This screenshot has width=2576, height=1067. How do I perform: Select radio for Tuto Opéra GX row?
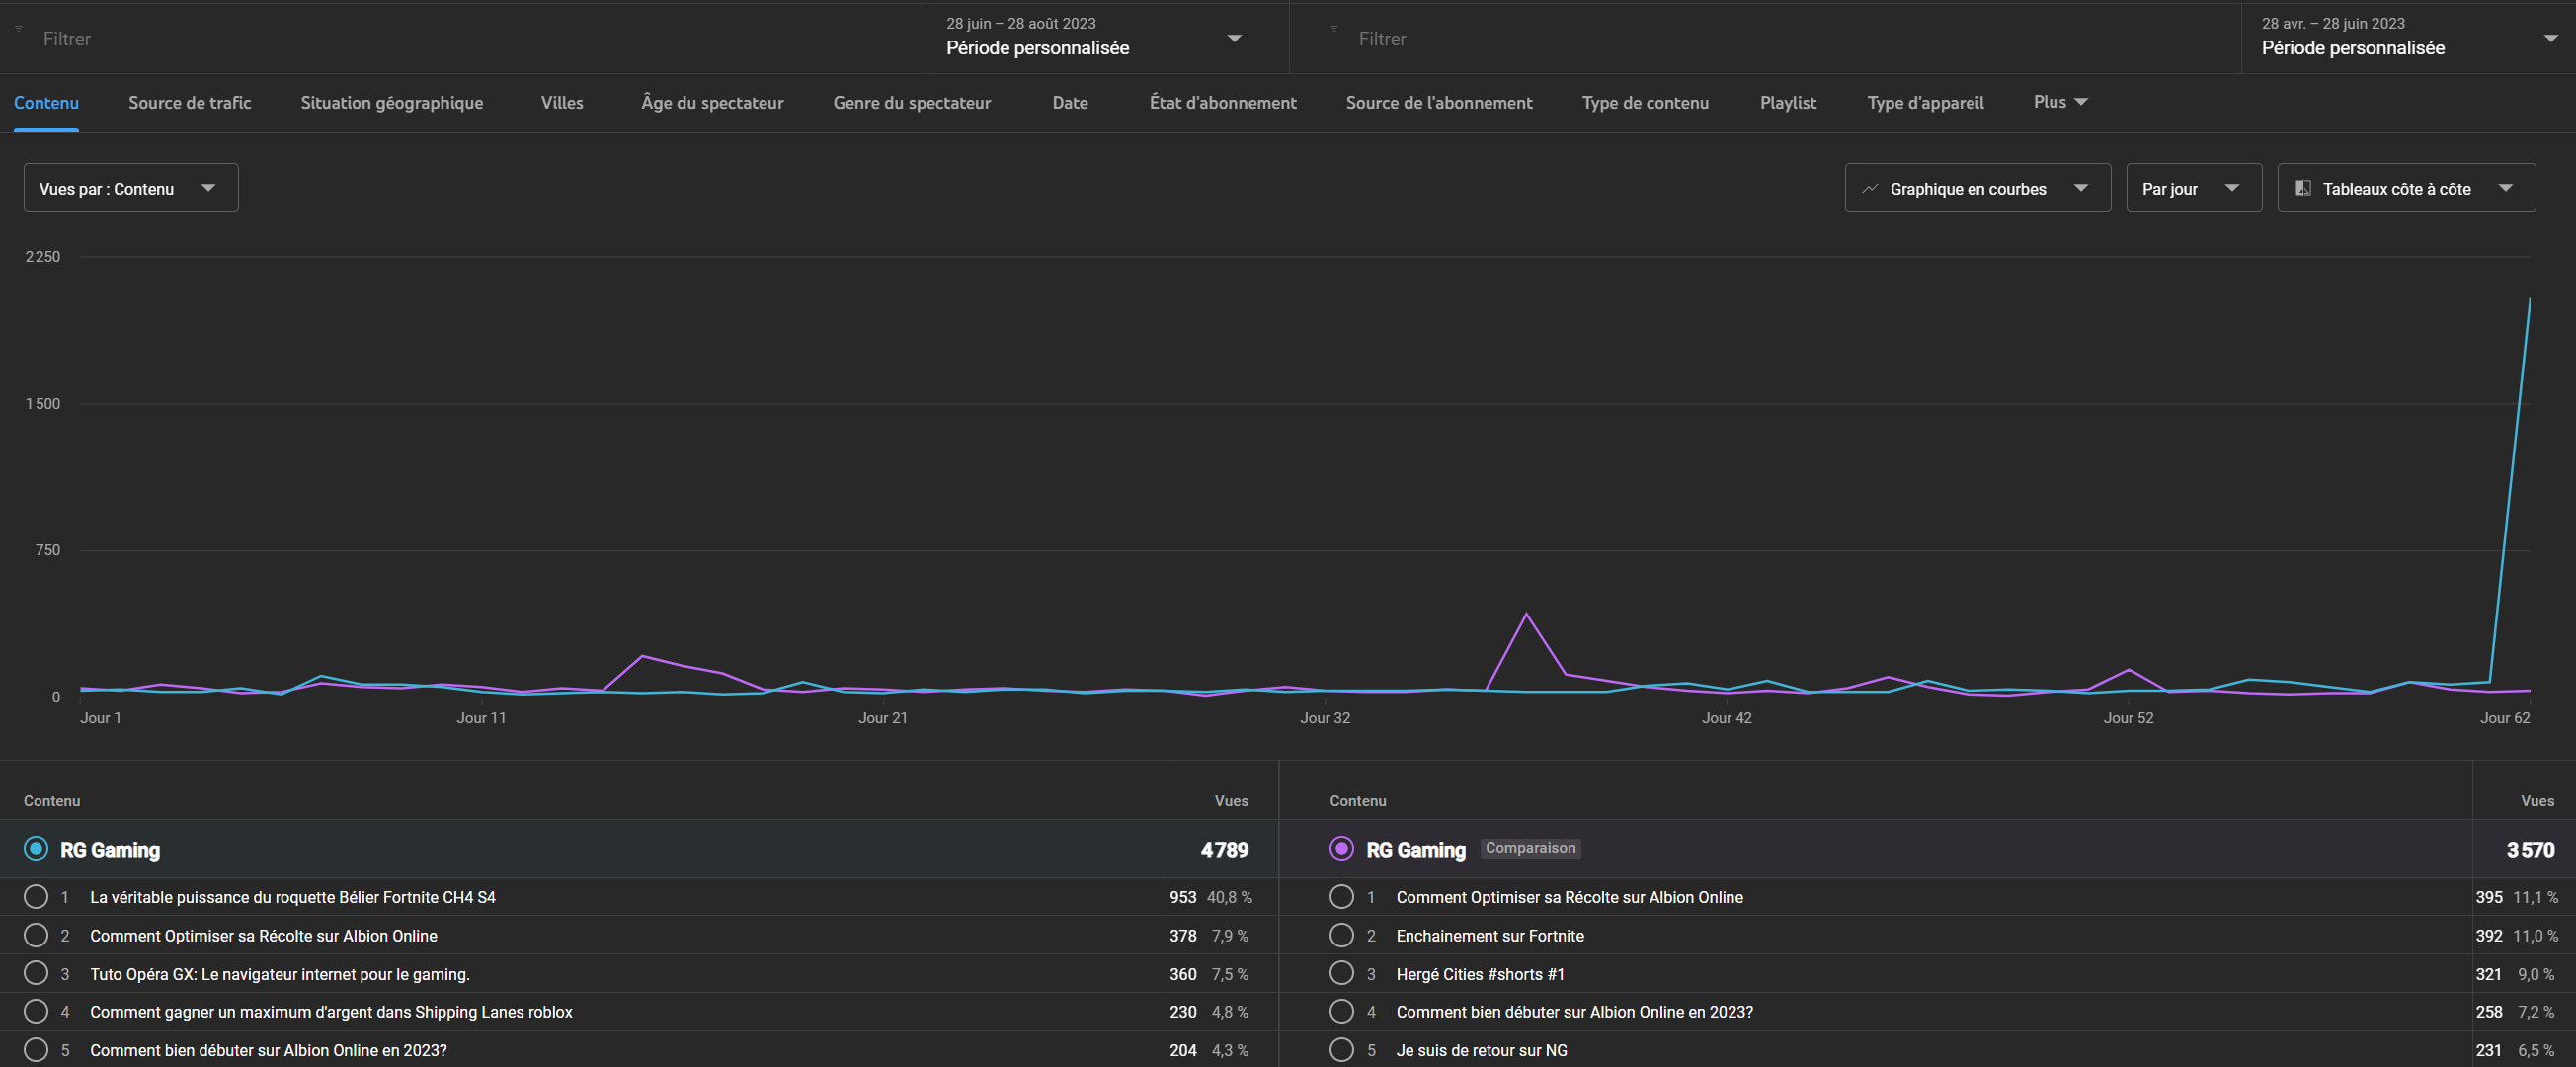[x=36, y=973]
